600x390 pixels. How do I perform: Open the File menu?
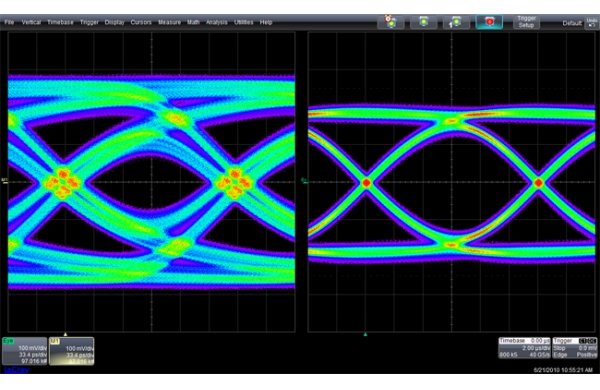click(x=9, y=23)
